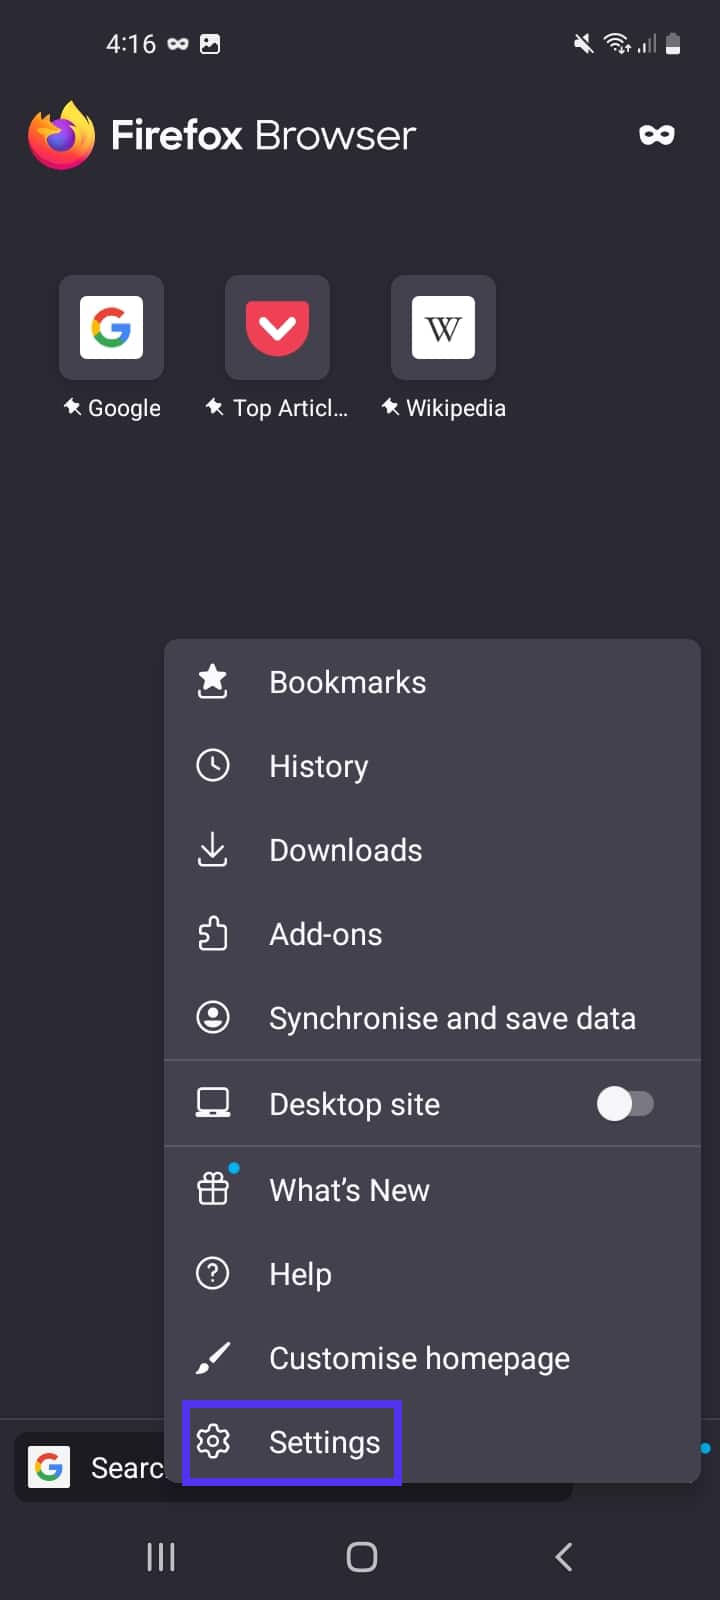Open the Wikipedia shortcut
This screenshot has width=720, height=1600.
[x=443, y=328]
